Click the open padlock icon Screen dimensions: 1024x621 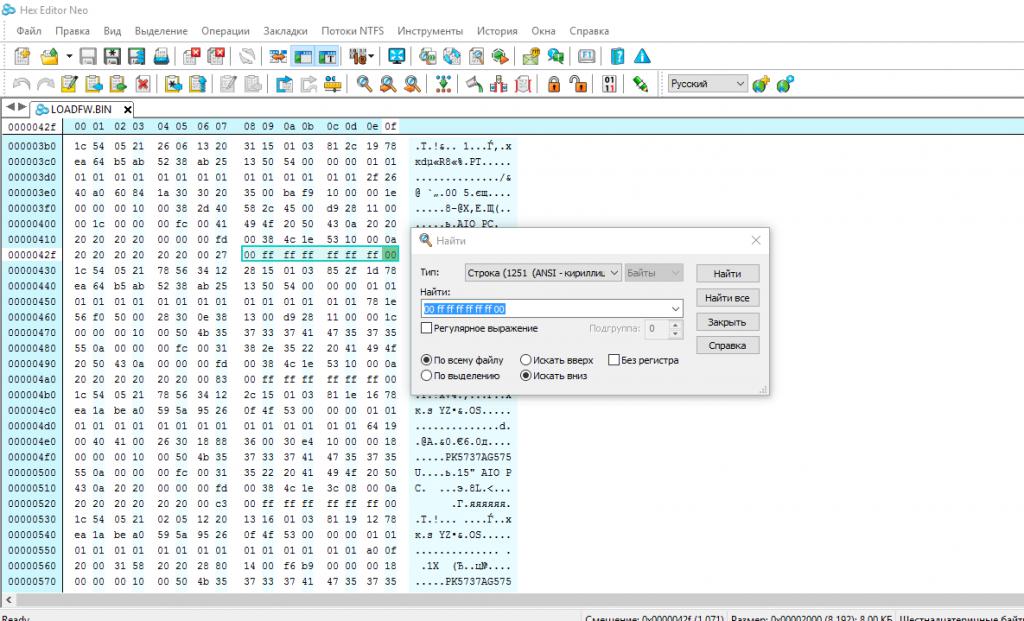(577, 84)
